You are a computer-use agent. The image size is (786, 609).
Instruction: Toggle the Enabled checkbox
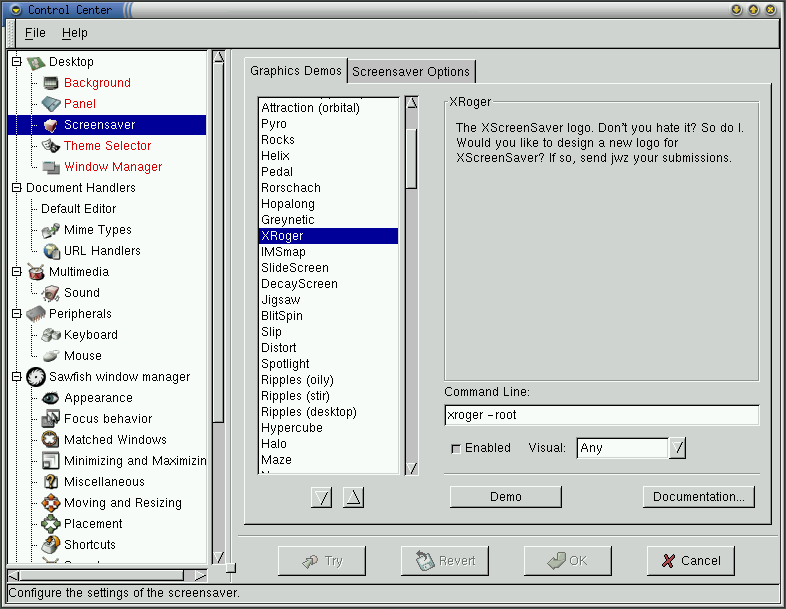[x=456, y=449]
